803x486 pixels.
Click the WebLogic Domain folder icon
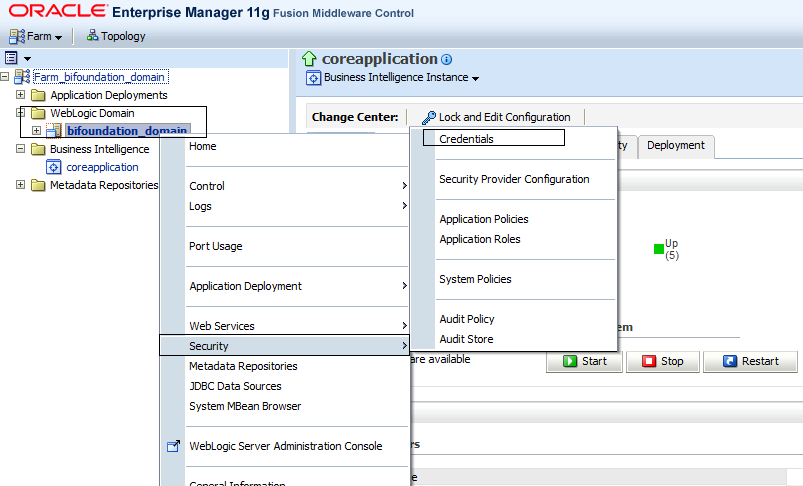coord(38,113)
